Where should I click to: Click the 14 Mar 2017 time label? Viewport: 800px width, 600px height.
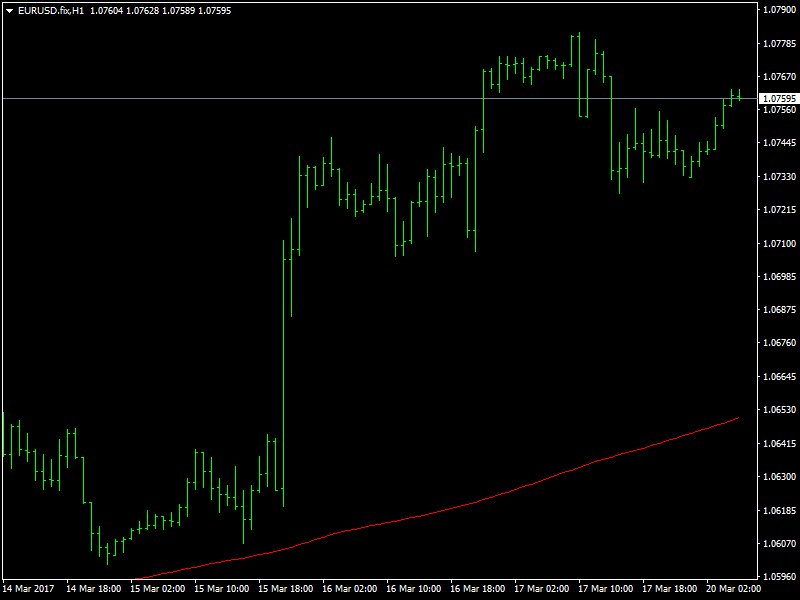[28, 589]
